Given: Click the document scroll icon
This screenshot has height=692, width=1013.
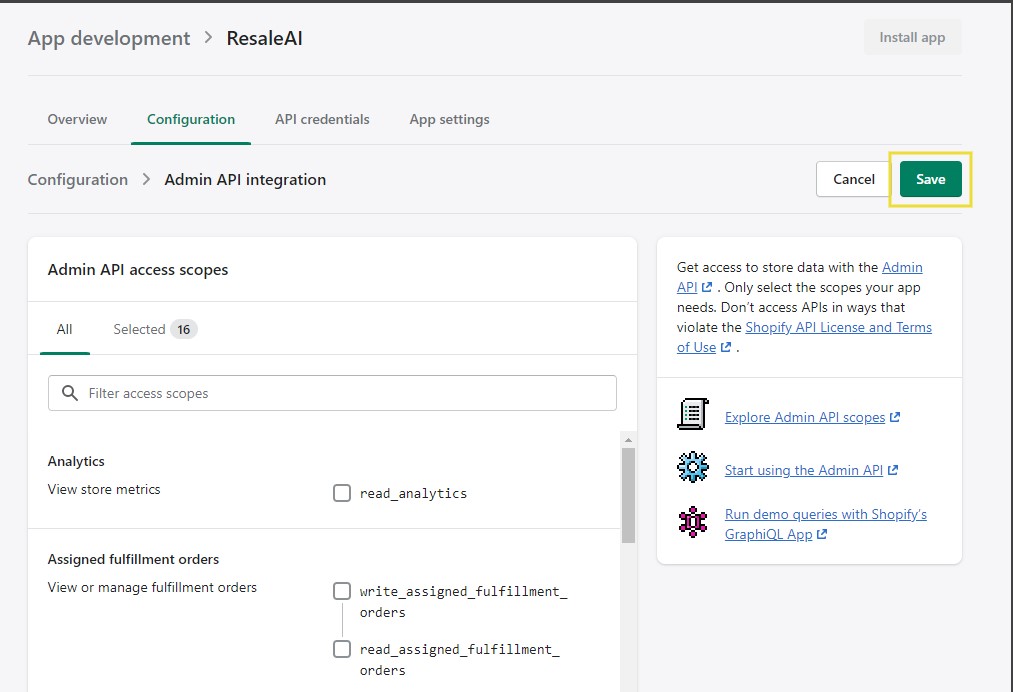Looking at the screenshot, I should 693,414.
